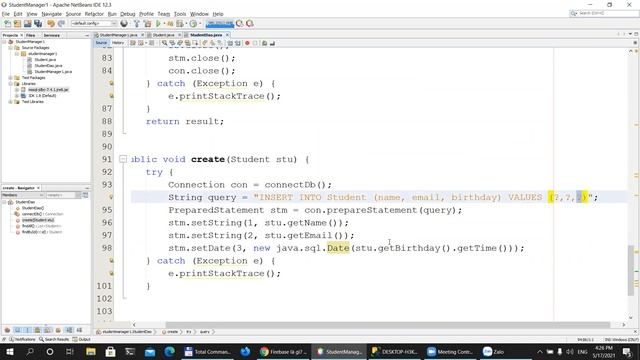Run the project with green play icon

coord(158,24)
